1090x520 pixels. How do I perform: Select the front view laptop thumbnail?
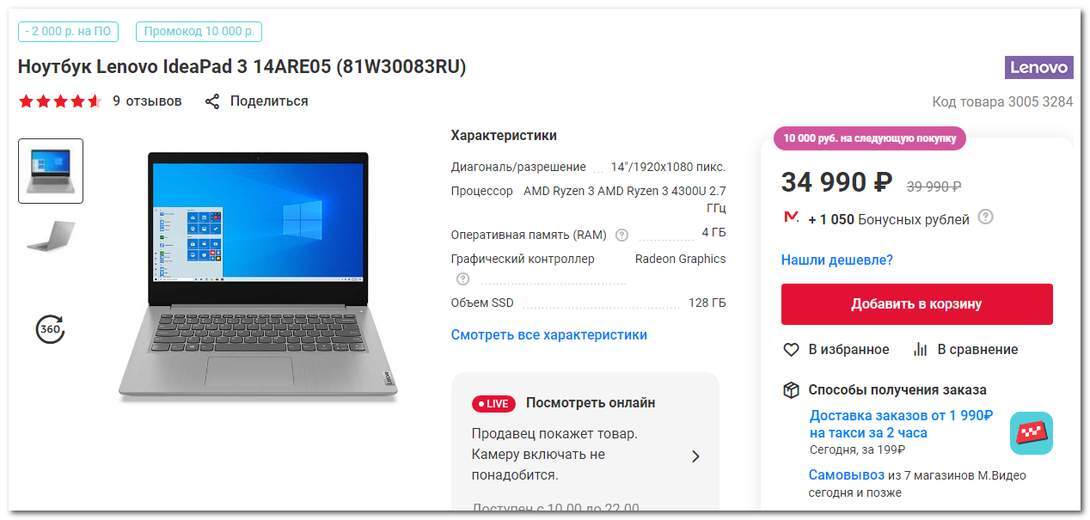[51, 171]
